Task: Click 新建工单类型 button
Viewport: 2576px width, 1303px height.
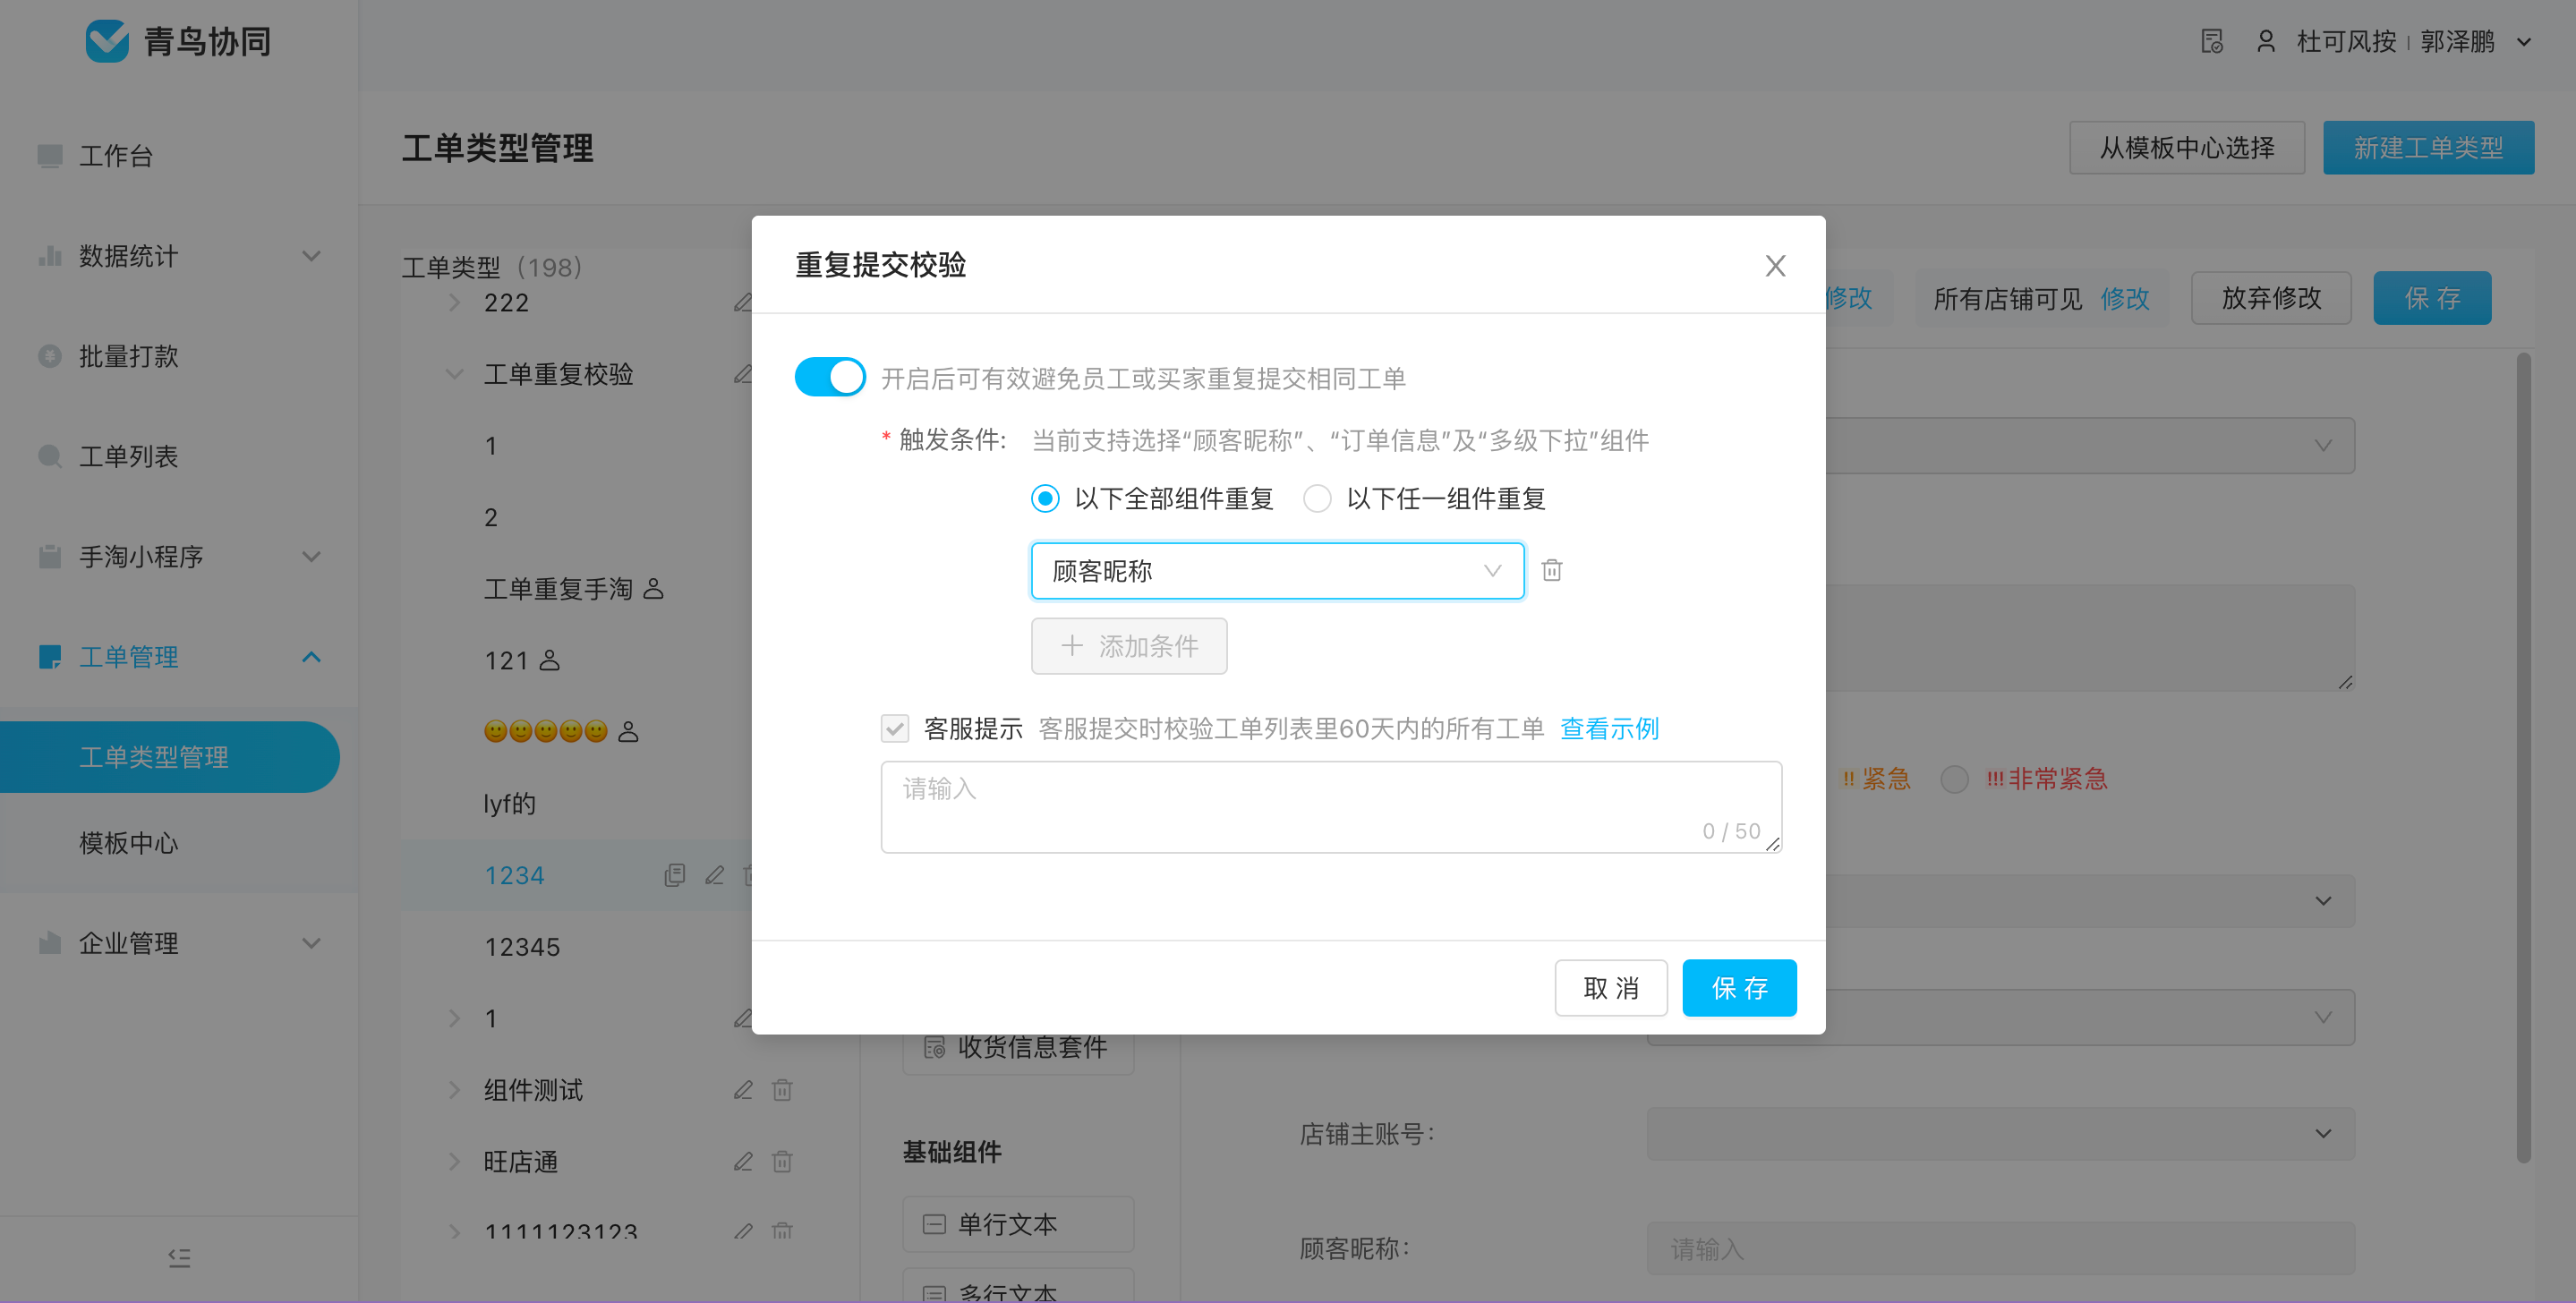Action: click(2428, 148)
